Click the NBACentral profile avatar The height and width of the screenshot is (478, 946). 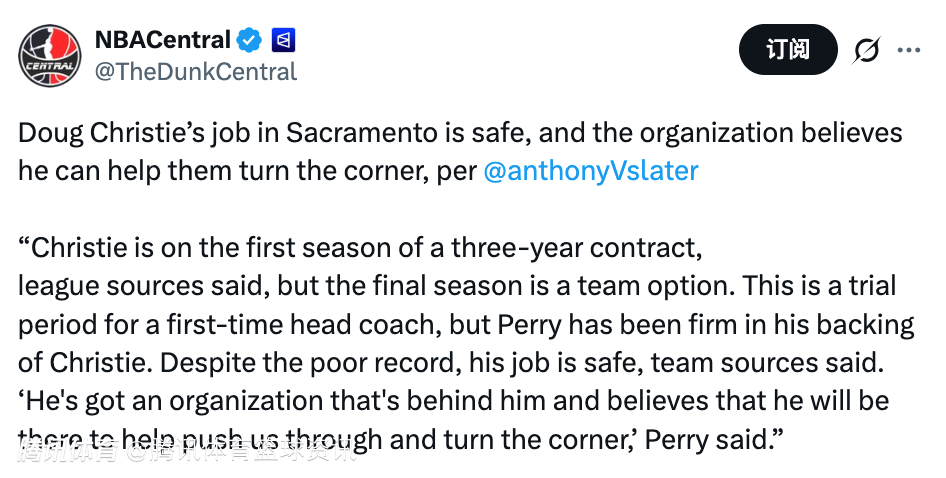pyautogui.click(x=50, y=55)
